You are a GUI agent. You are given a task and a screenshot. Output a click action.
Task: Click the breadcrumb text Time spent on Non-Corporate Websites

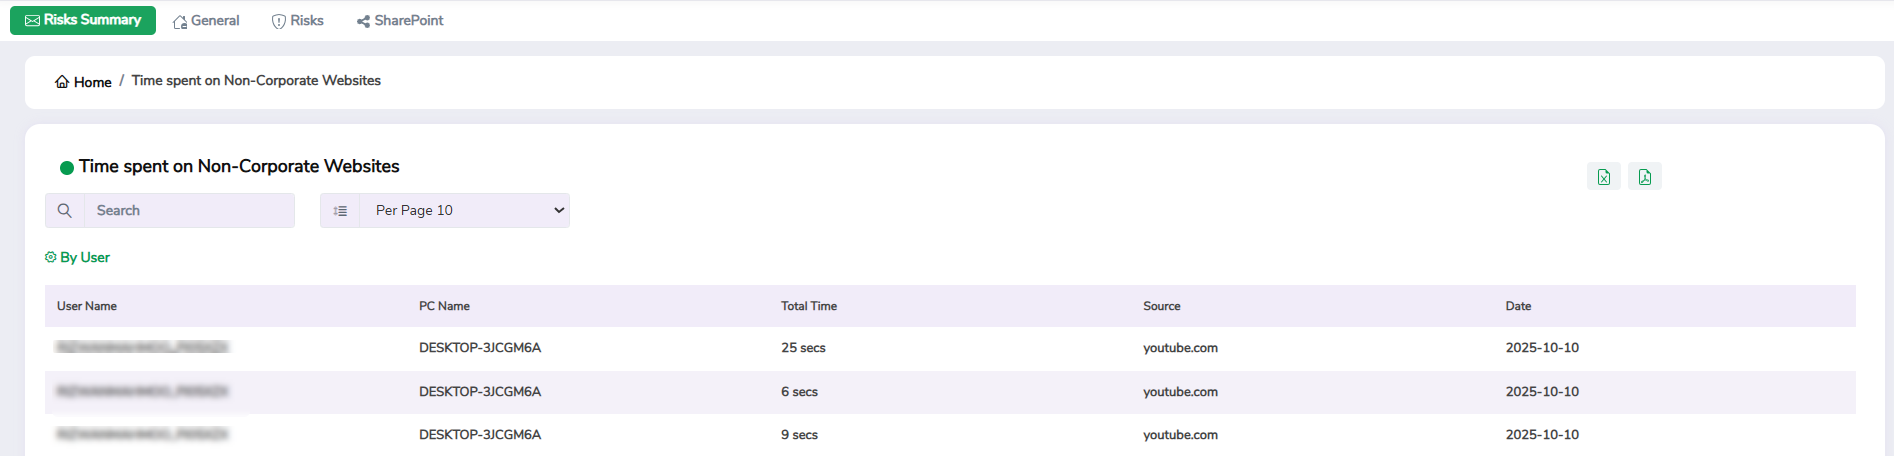point(256,81)
